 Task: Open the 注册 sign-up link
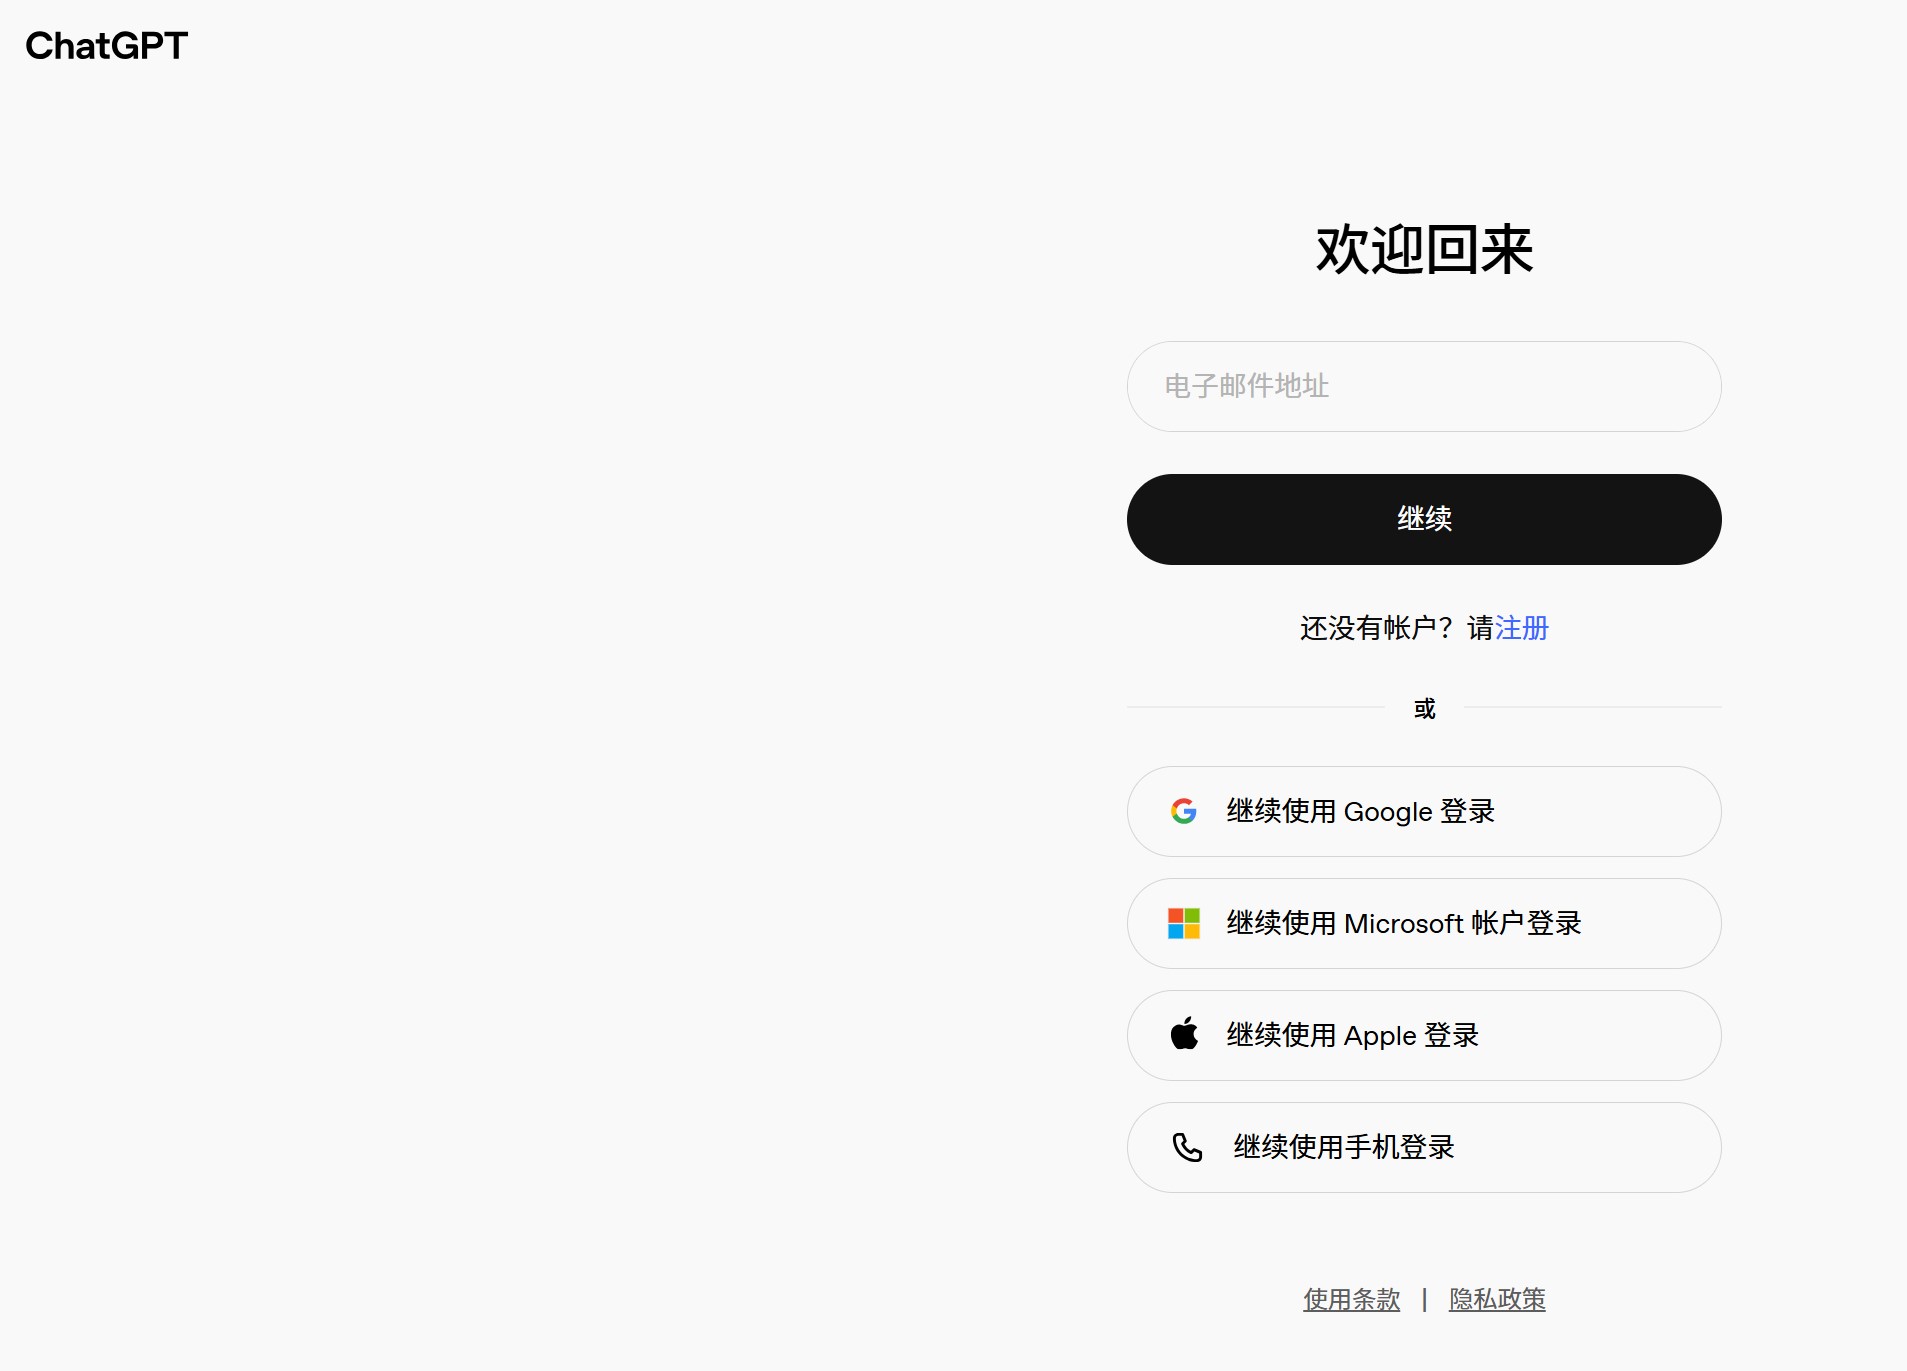1521,628
